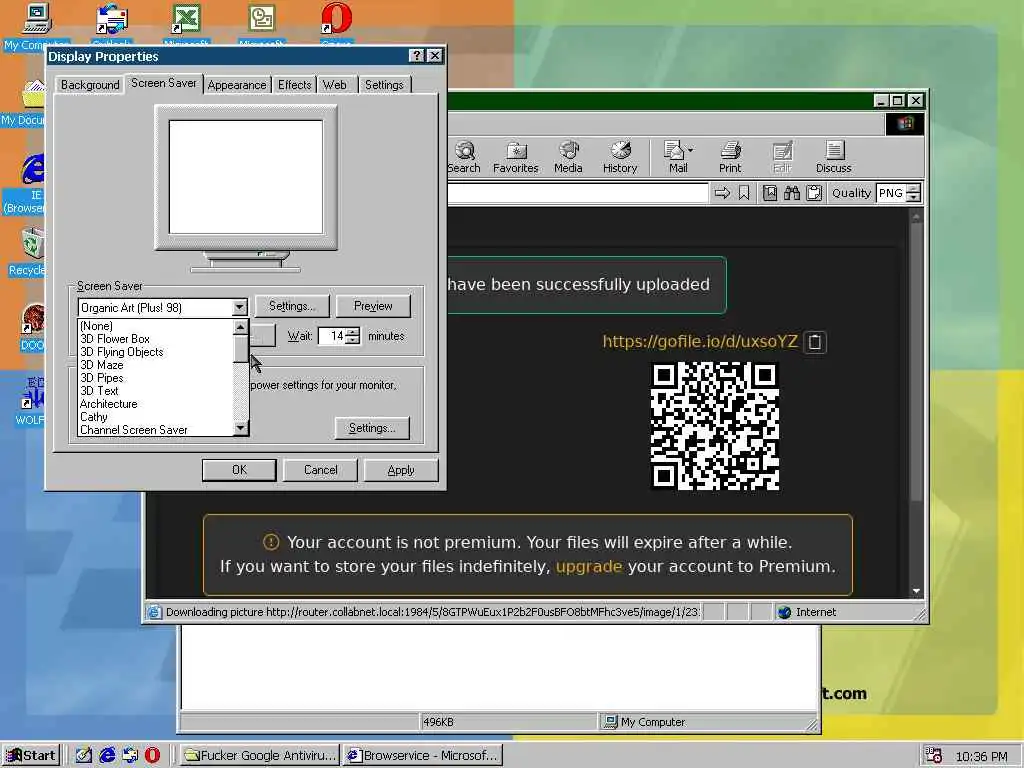
Task: Click the Go arrow beside address bar
Action: tap(722, 193)
